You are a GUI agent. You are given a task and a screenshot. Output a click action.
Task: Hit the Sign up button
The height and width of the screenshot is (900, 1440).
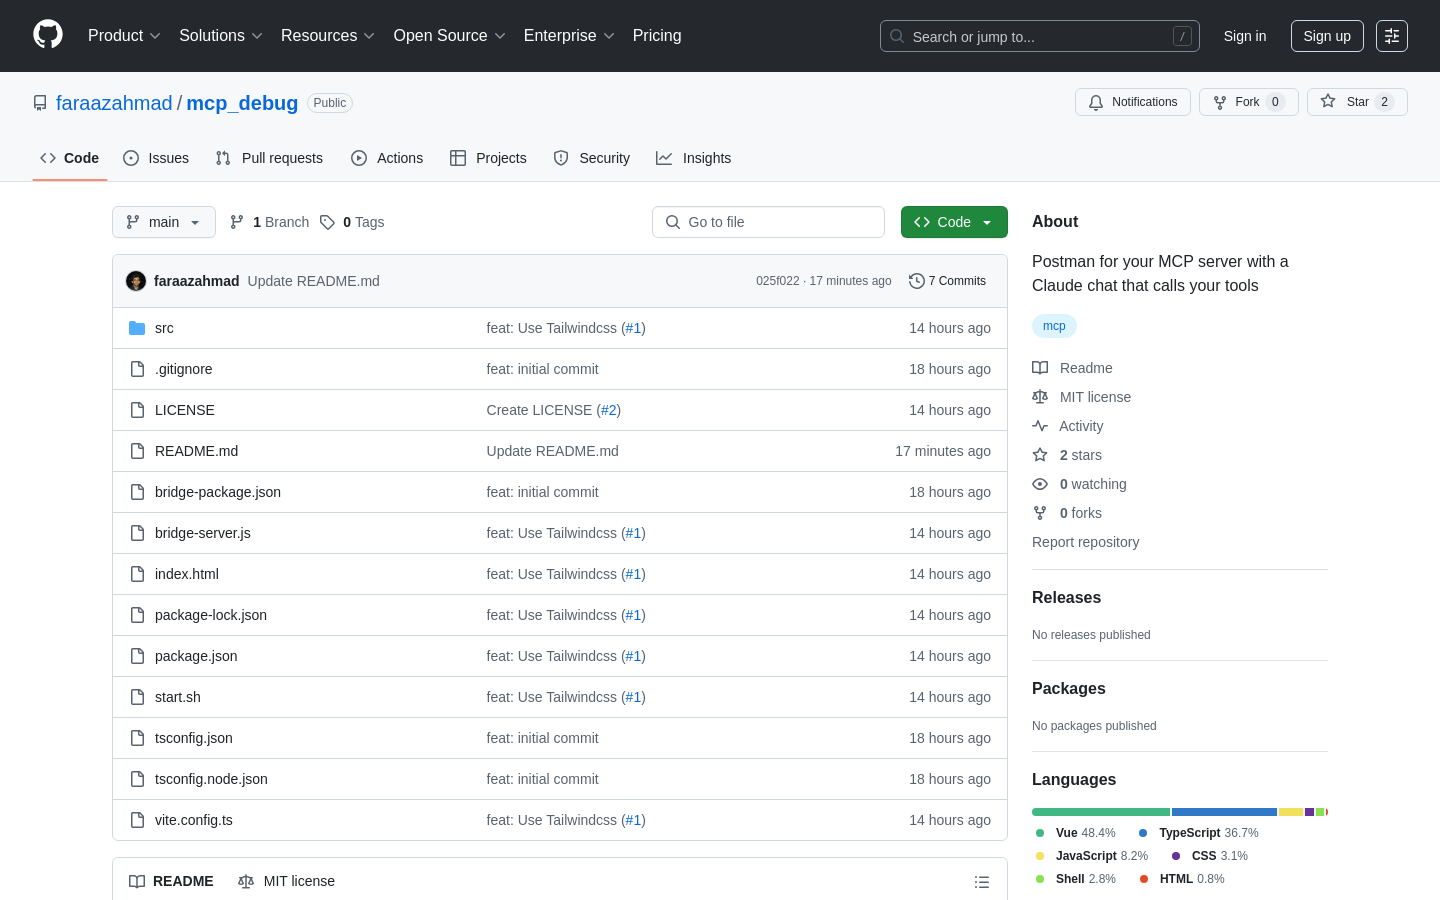(x=1327, y=36)
